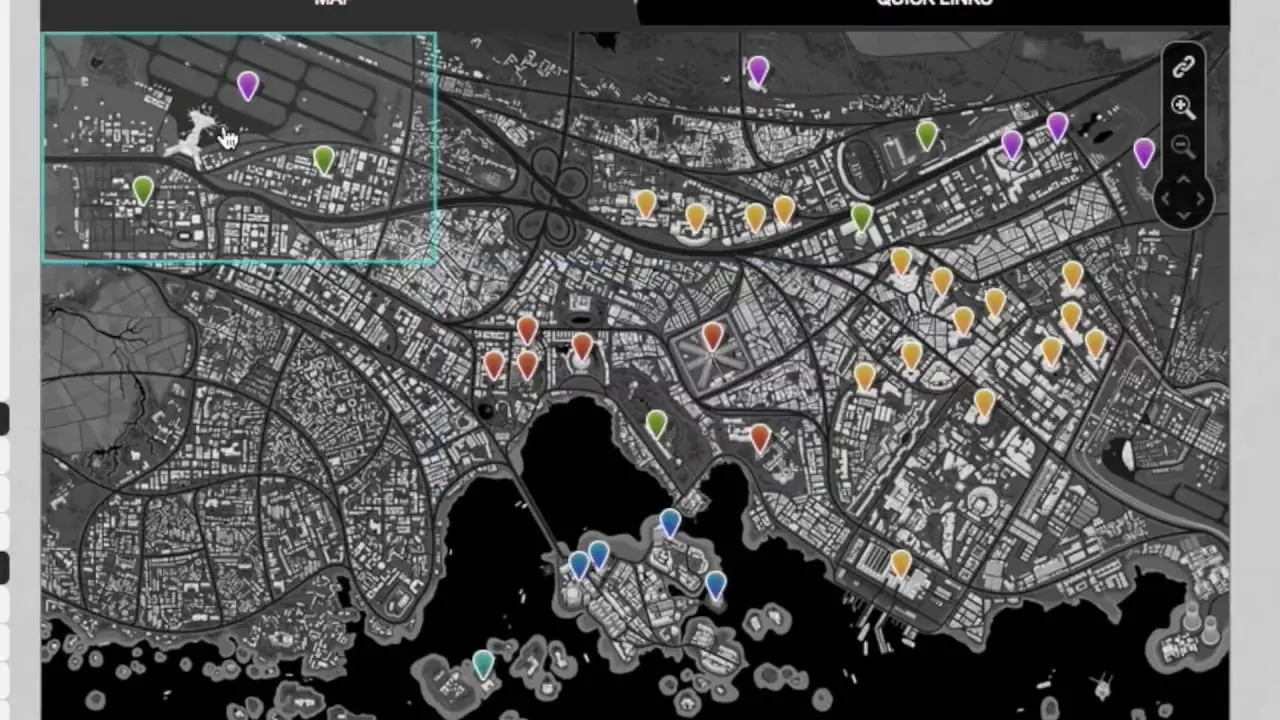1280x720 pixels.
Task: Click the teal pin on the small island
Action: (483, 663)
